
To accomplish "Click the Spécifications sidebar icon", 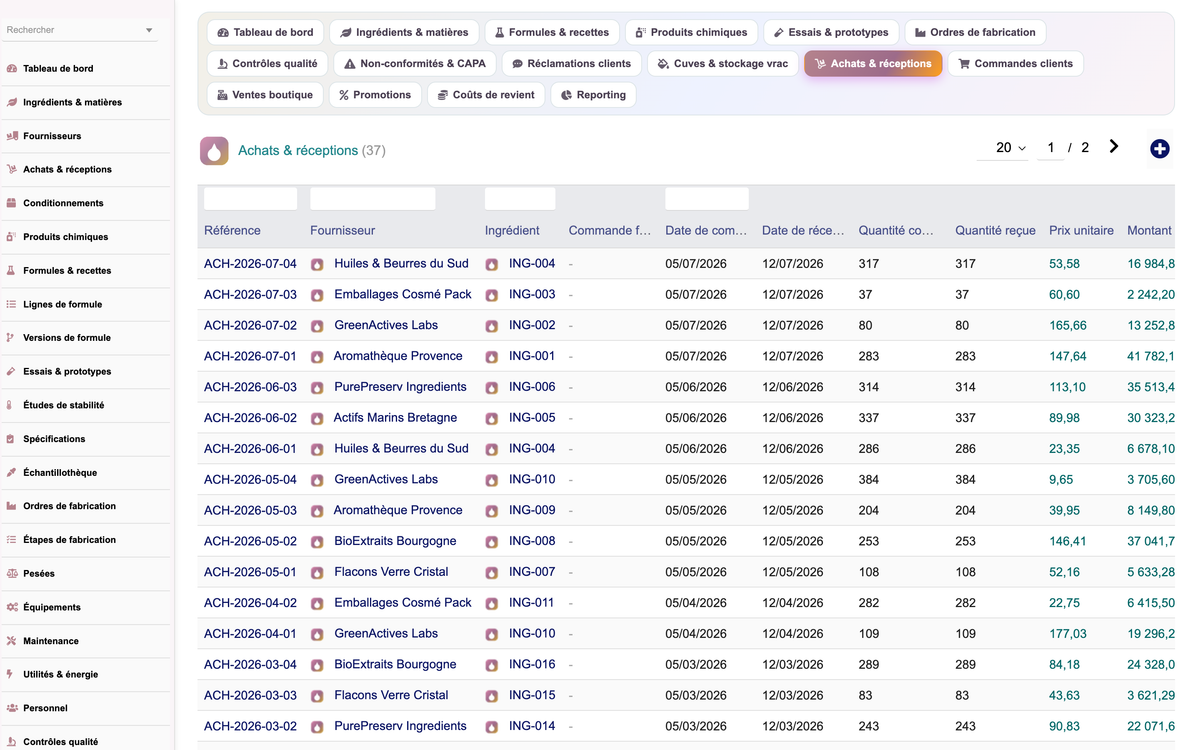I will [x=12, y=439].
